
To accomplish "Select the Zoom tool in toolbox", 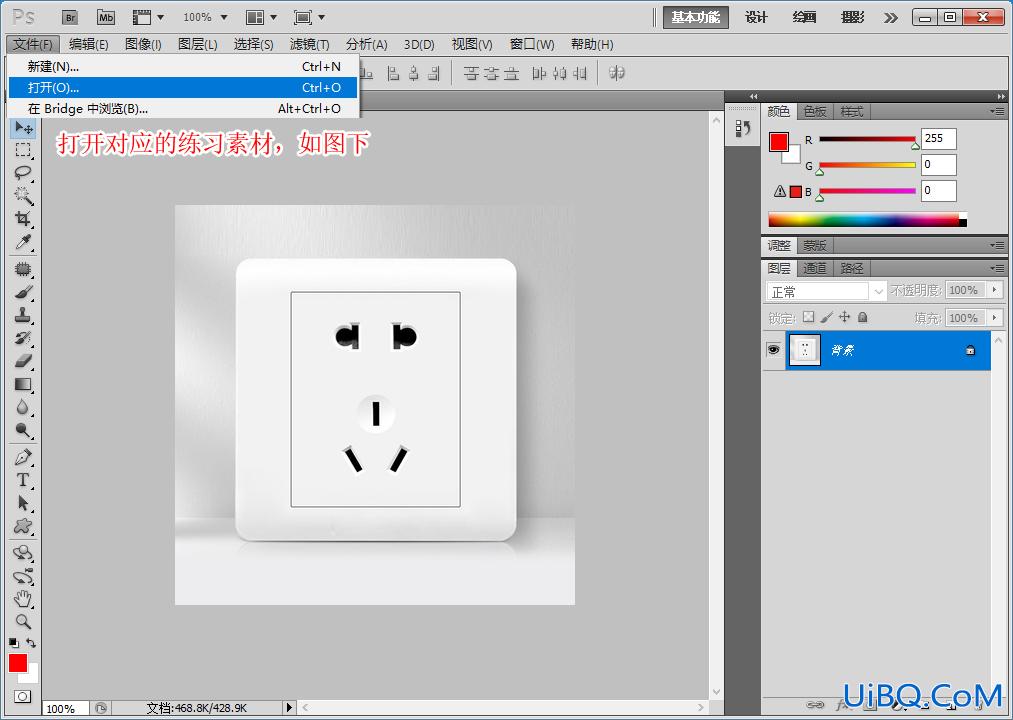I will coord(23,621).
